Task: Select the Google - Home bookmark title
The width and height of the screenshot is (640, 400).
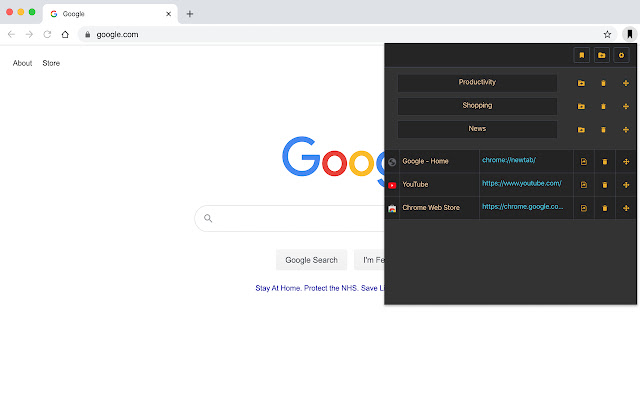Action: click(425, 161)
